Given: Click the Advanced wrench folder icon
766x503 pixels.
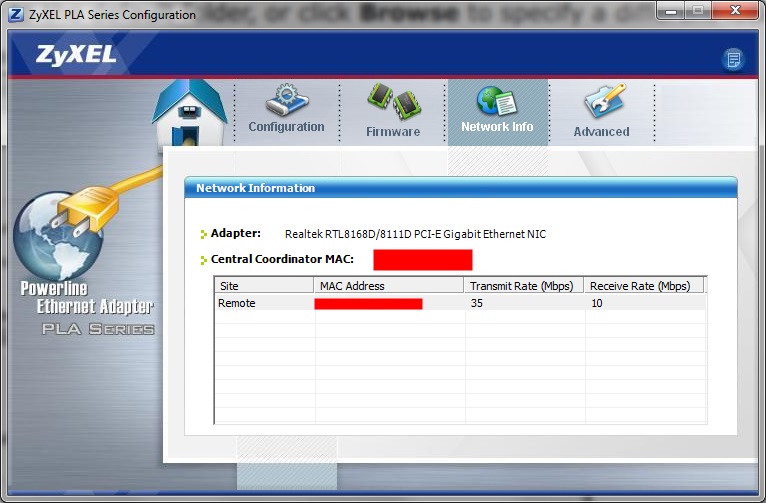Looking at the screenshot, I should [605, 102].
